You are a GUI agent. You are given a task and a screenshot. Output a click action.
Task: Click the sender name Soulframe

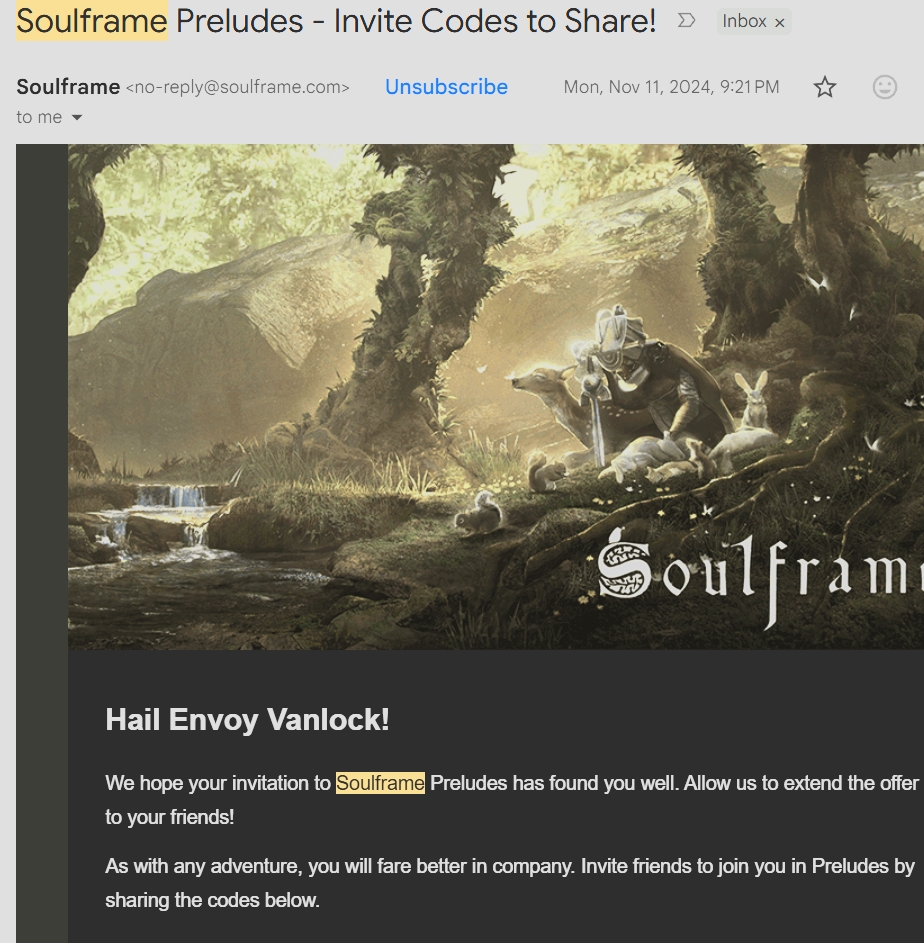(68, 87)
